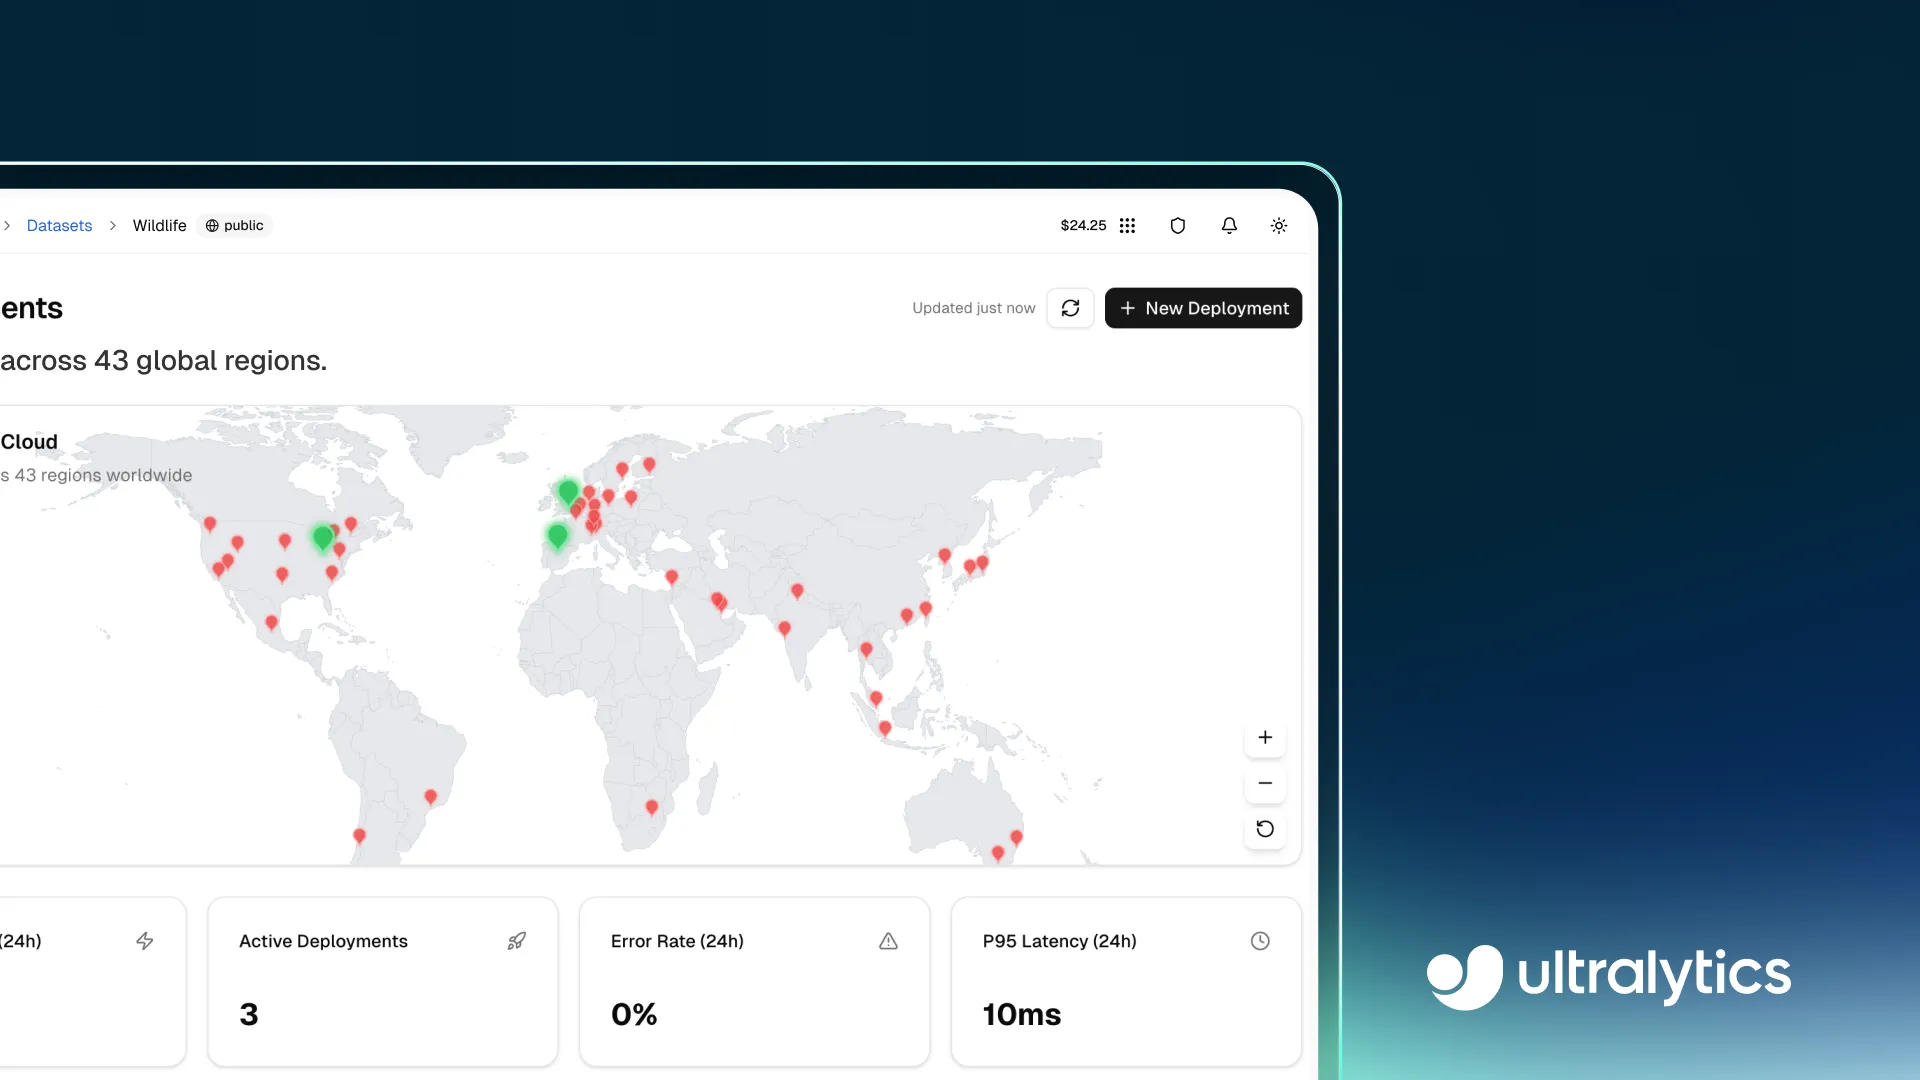The height and width of the screenshot is (1080, 1920).
Task: Expand breadcrumb chevron before Wildlife
Action: pyautogui.click(x=112, y=226)
